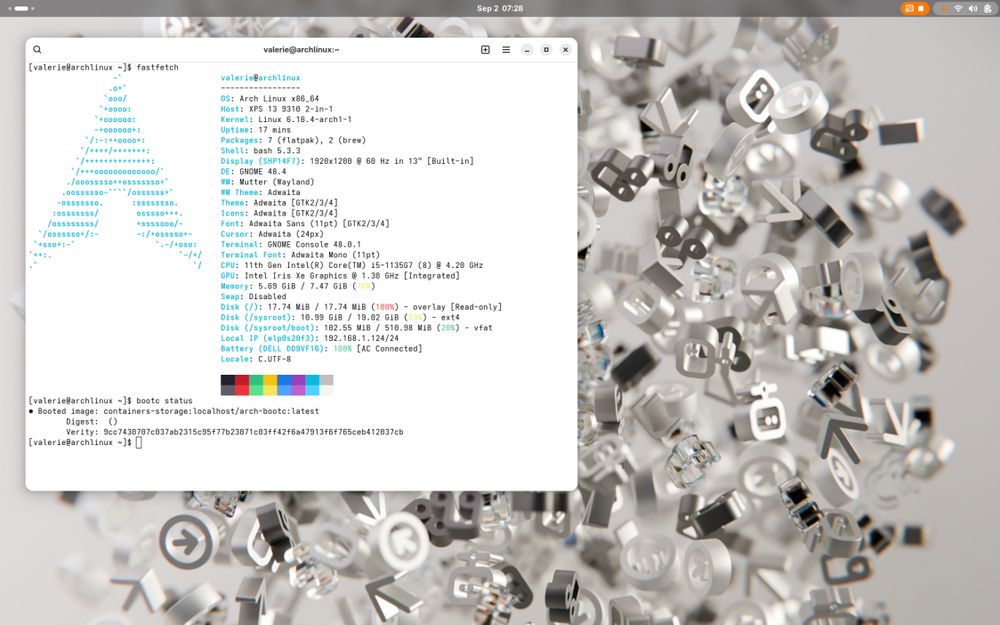Click the Terminal Font: Adwaita Mono line
This screenshot has height=625, width=1000.
point(300,254)
